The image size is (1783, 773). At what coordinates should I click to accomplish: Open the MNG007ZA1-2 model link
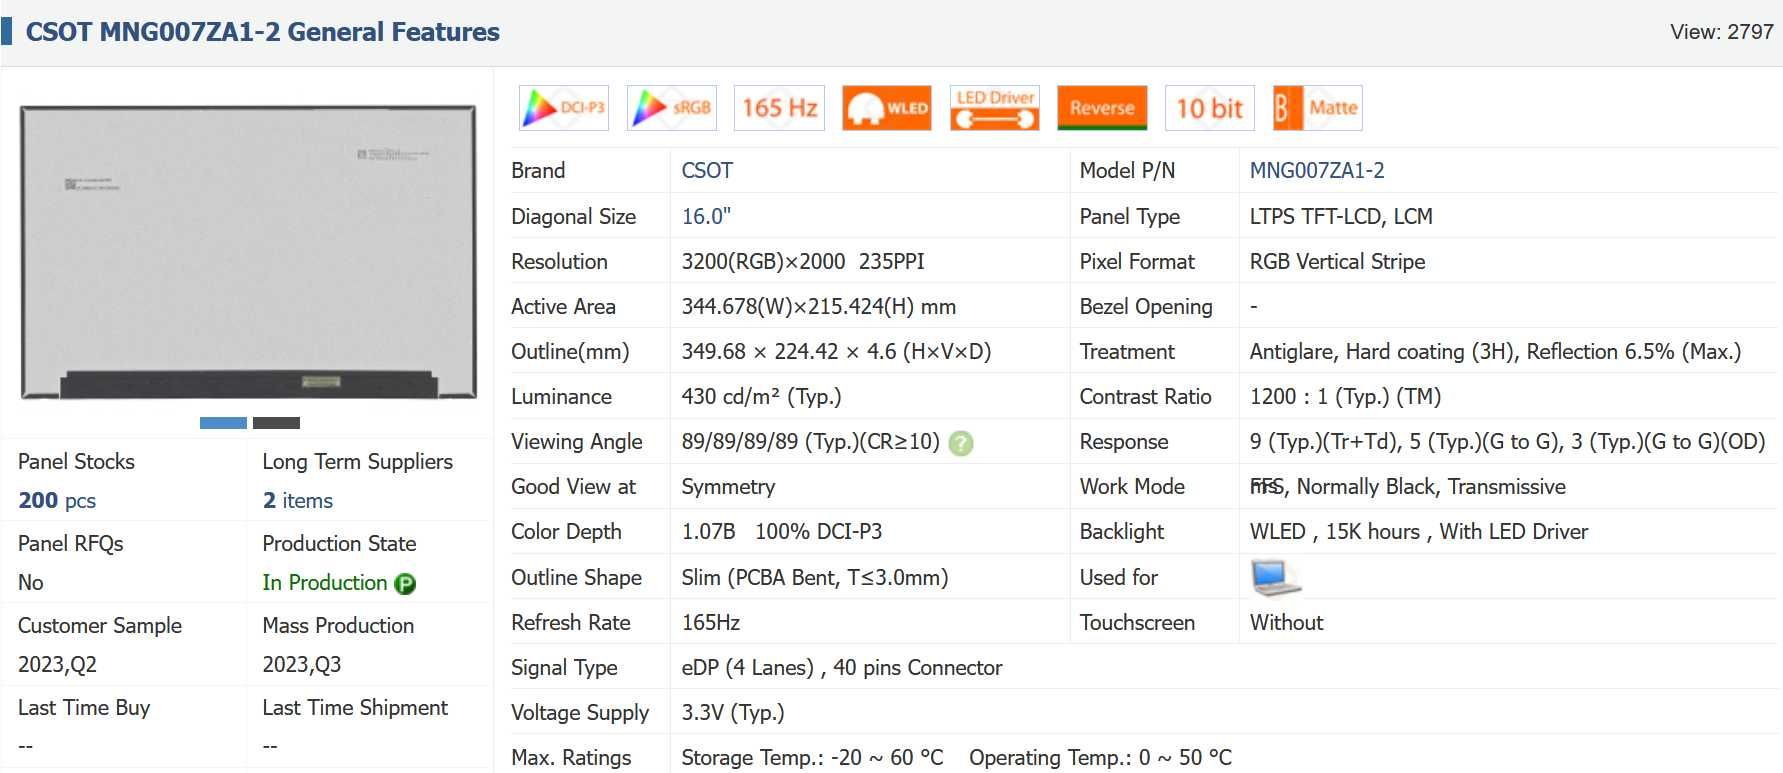1317,171
